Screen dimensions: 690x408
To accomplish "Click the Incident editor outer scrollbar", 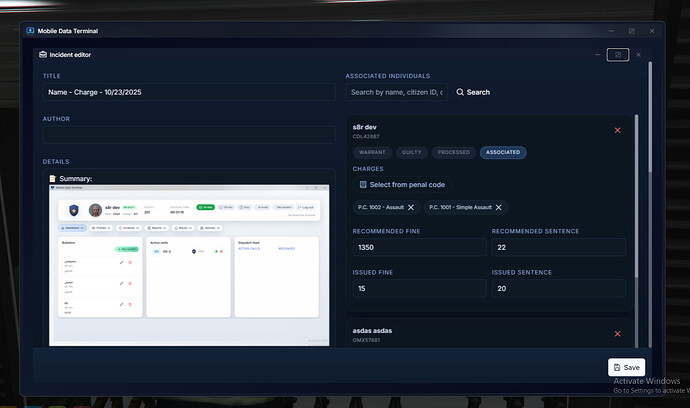I will (650, 117).
